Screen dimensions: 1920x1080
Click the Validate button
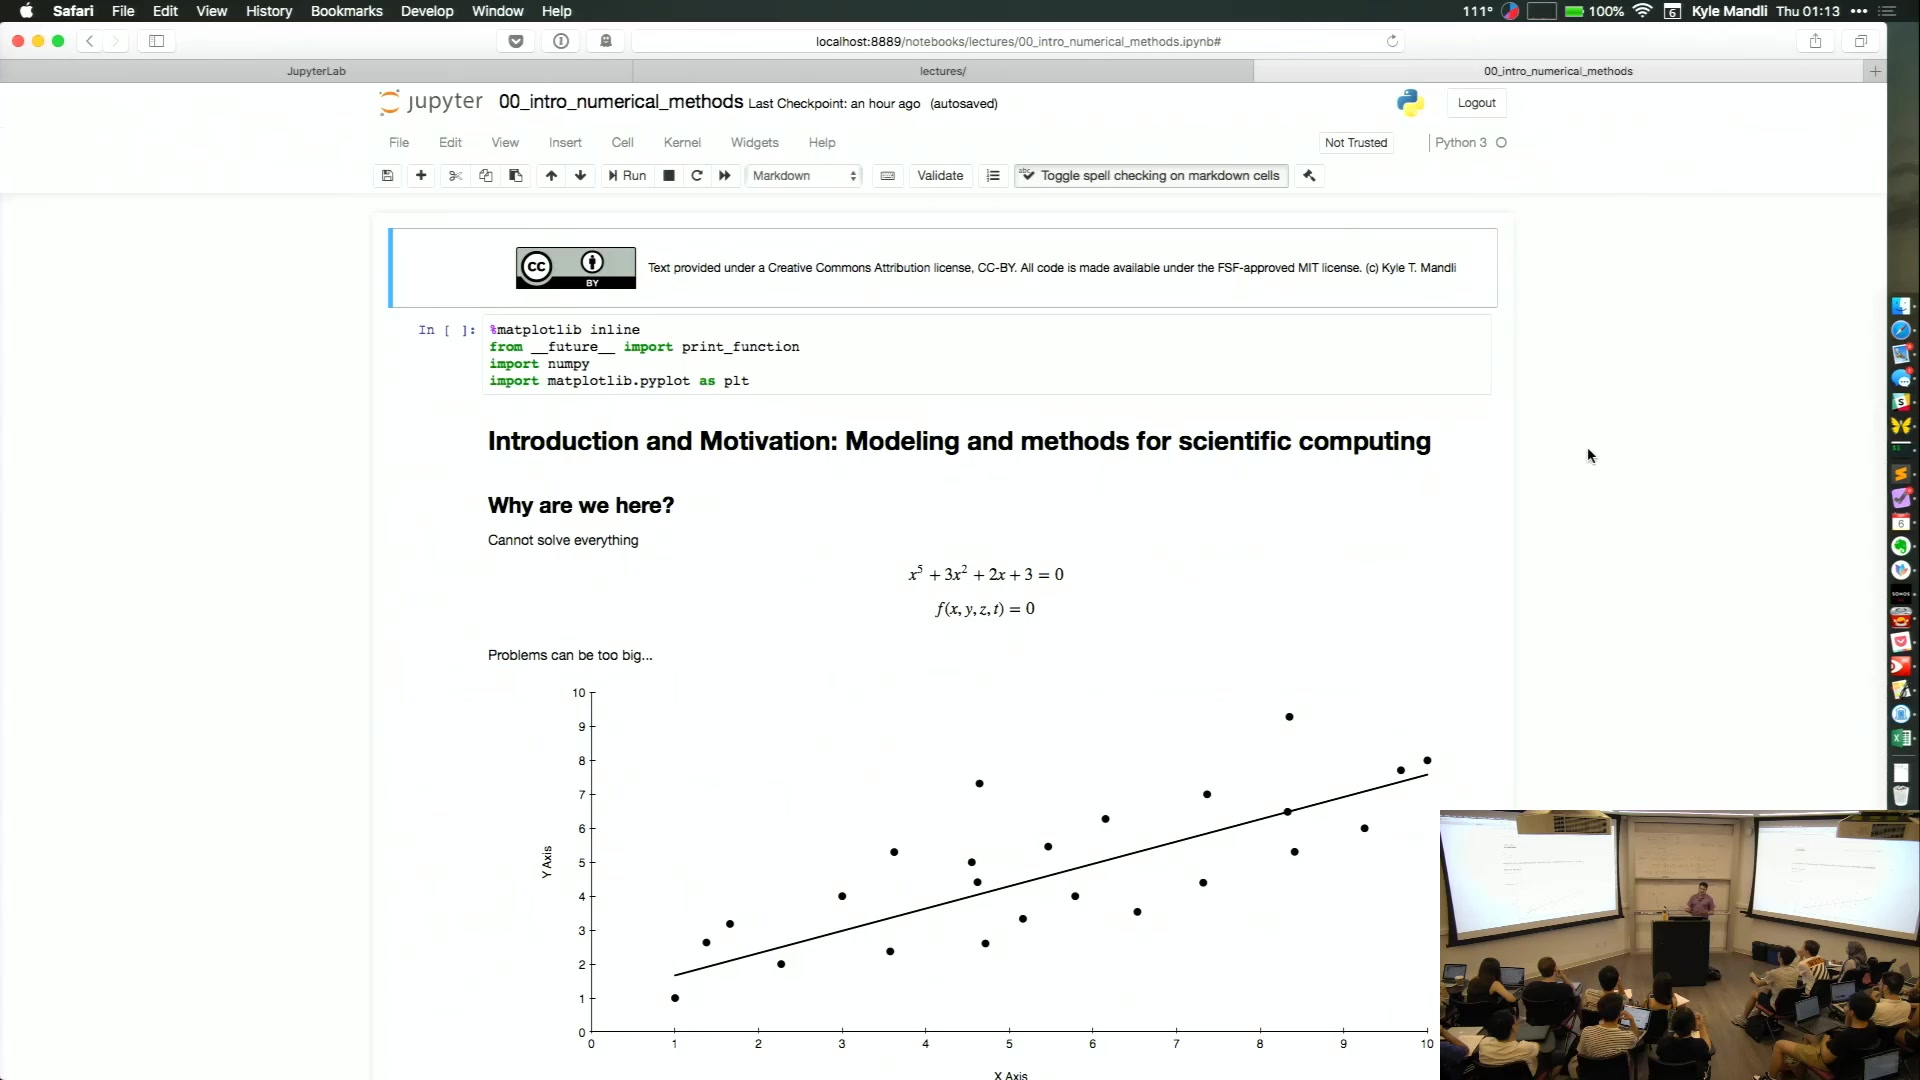(940, 174)
